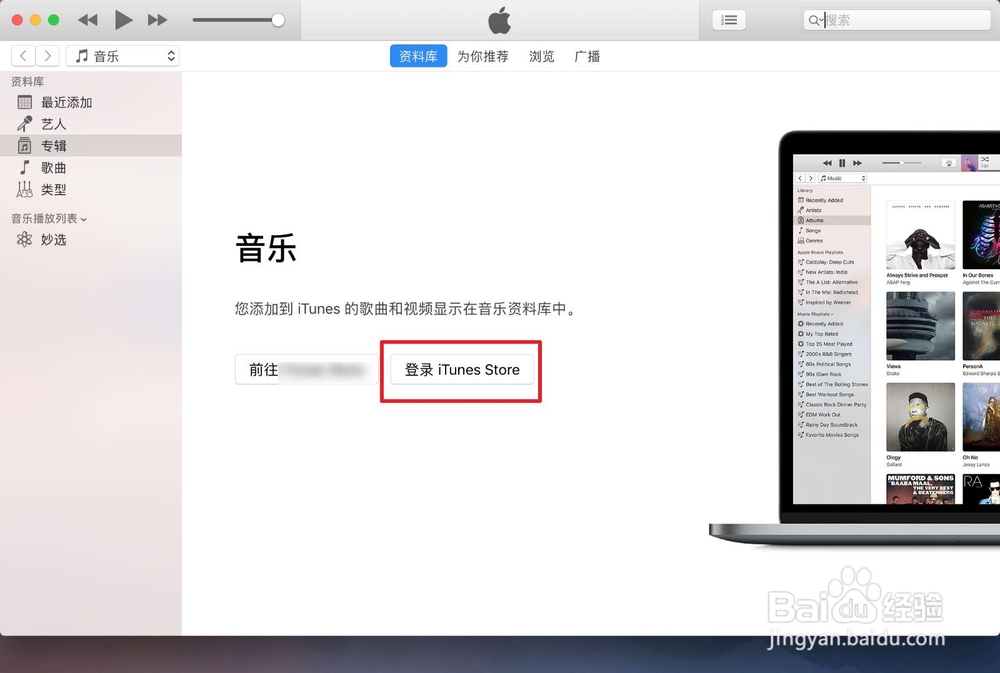Click the fast-forward playback button
This screenshot has width=1000, height=673.
(x=158, y=20)
